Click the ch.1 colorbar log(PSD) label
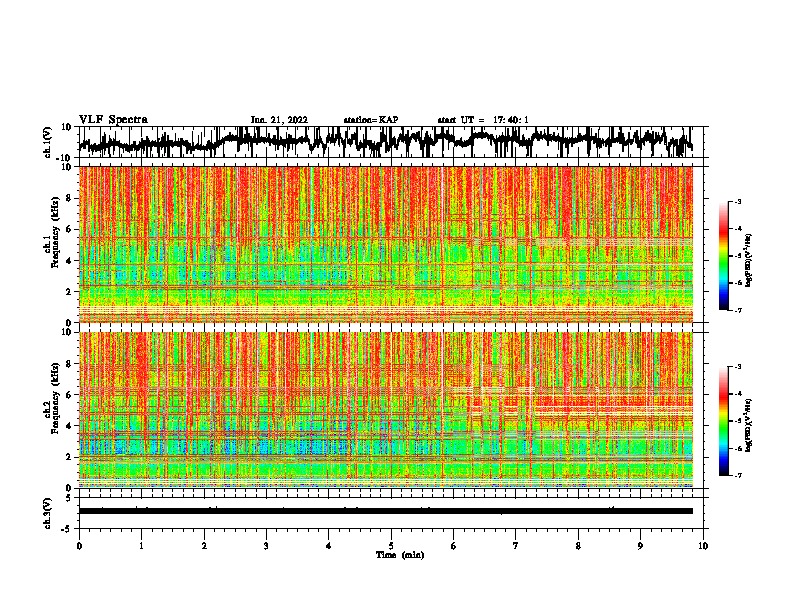The width and height of the screenshot is (792, 612). [x=748, y=260]
